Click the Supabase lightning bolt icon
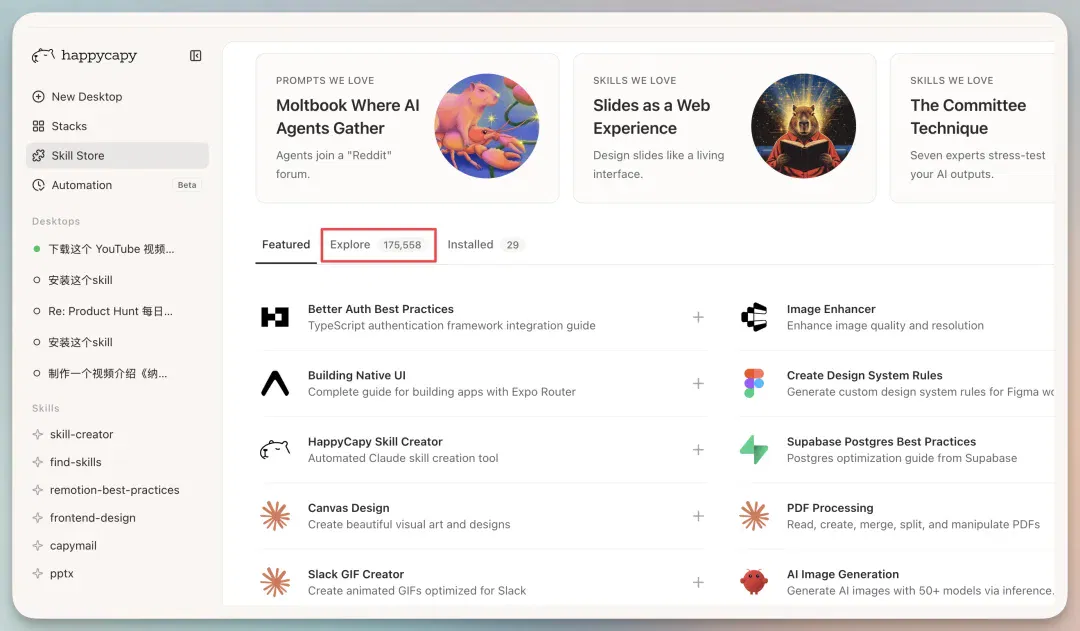This screenshot has width=1080, height=631. (754, 450)
